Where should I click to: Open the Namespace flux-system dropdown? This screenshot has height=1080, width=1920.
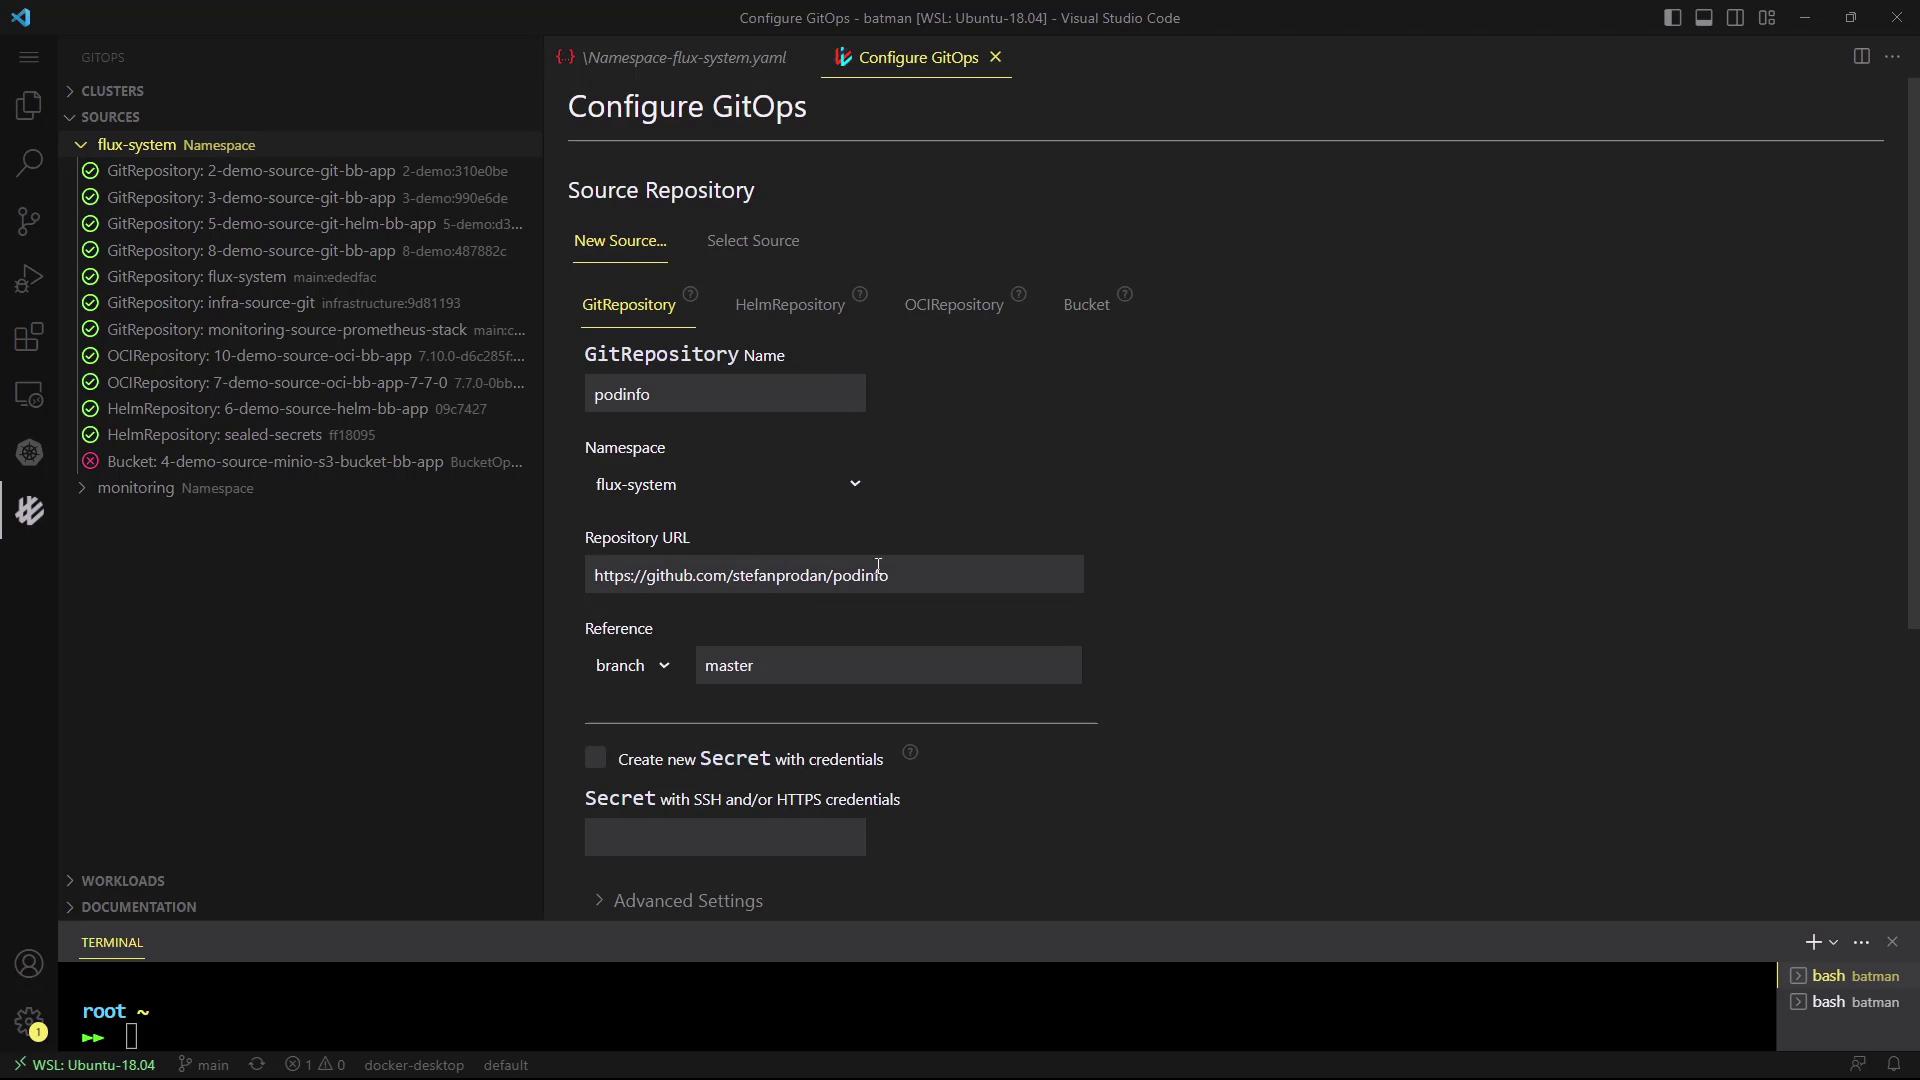click(x=726, y=484)
